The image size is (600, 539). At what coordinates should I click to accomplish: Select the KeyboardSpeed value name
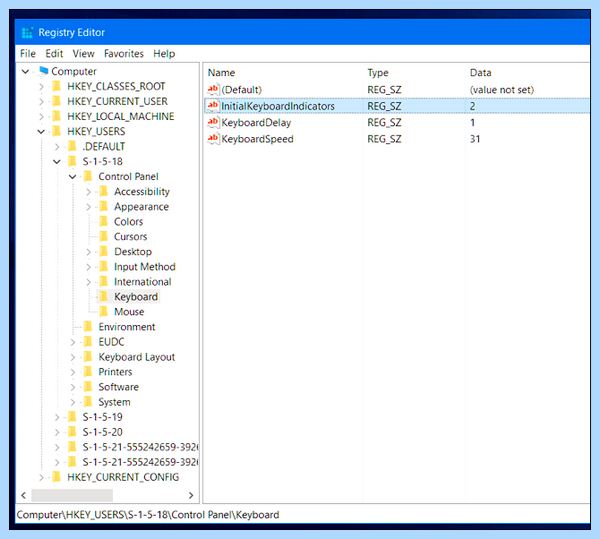click(258, 139)
